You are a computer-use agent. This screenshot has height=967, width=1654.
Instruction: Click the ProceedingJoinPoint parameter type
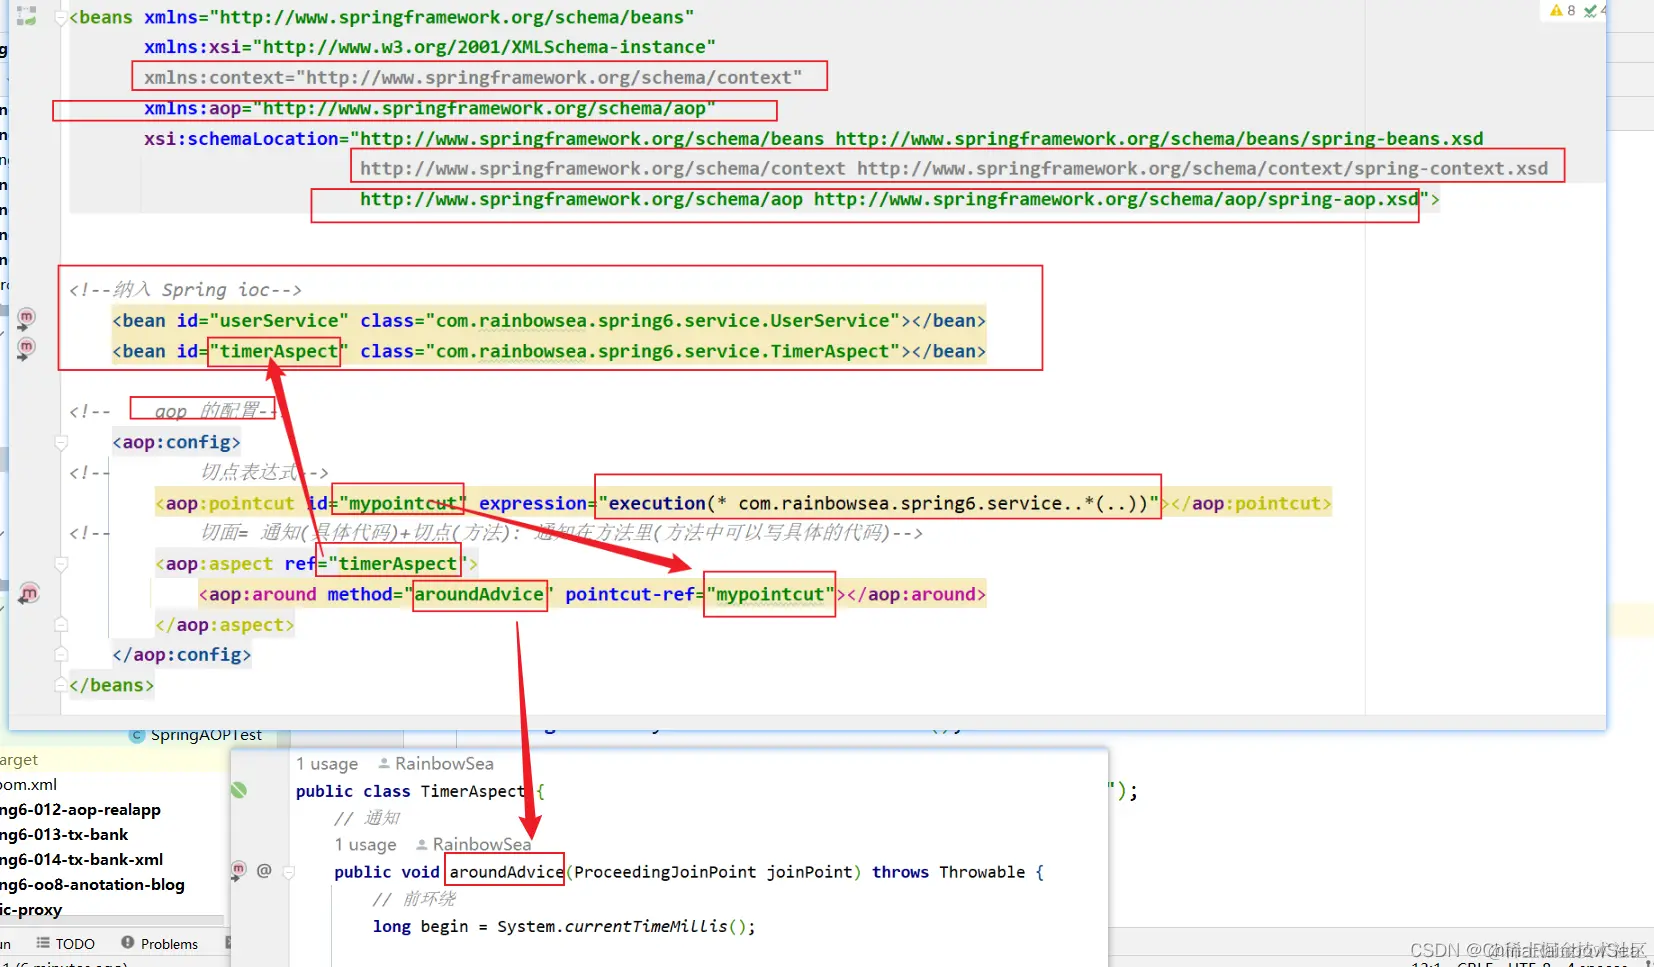(x=665, y=872)
